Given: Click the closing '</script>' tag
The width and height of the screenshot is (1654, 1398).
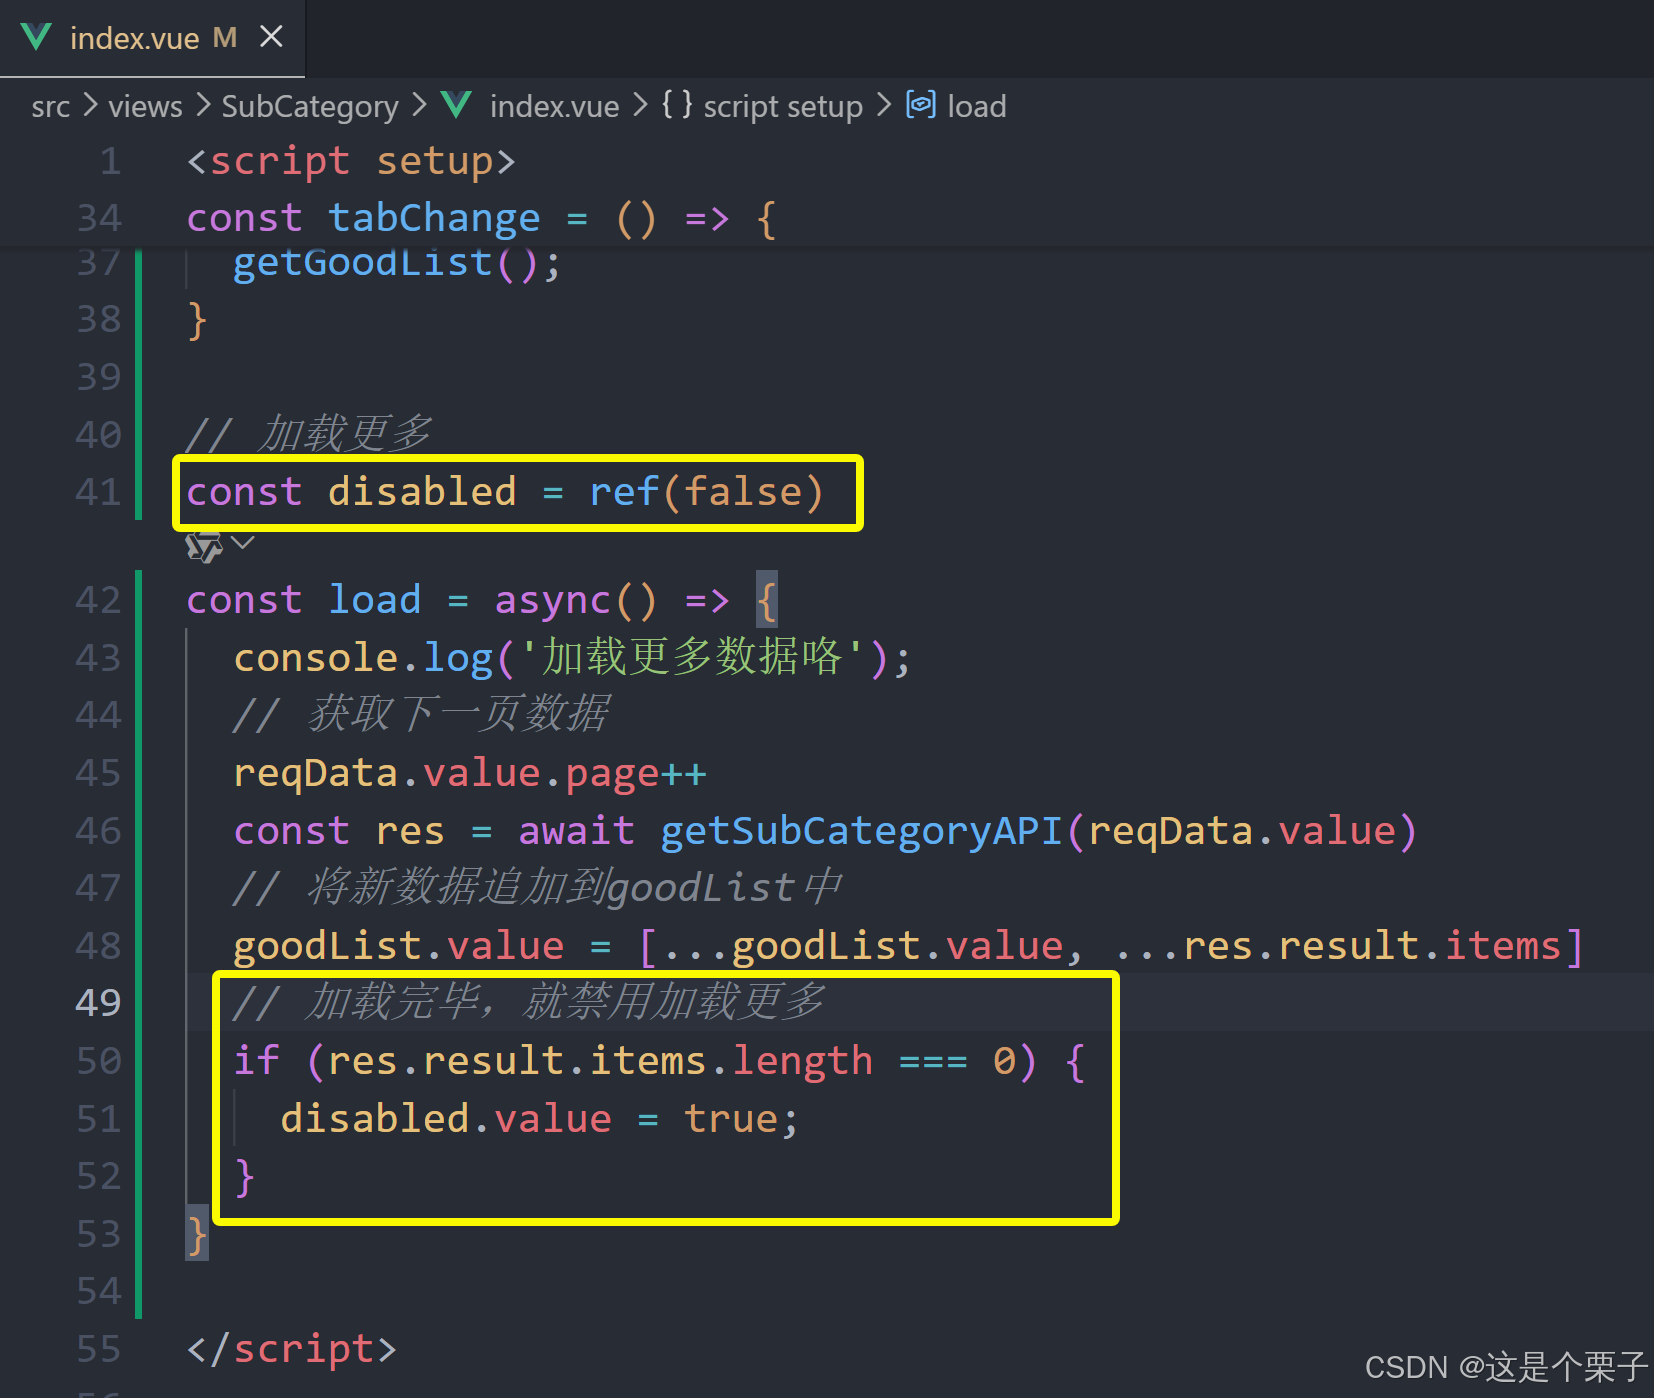Looking at the screenshot, I should pyautogui.click(x=292, y=1349).
